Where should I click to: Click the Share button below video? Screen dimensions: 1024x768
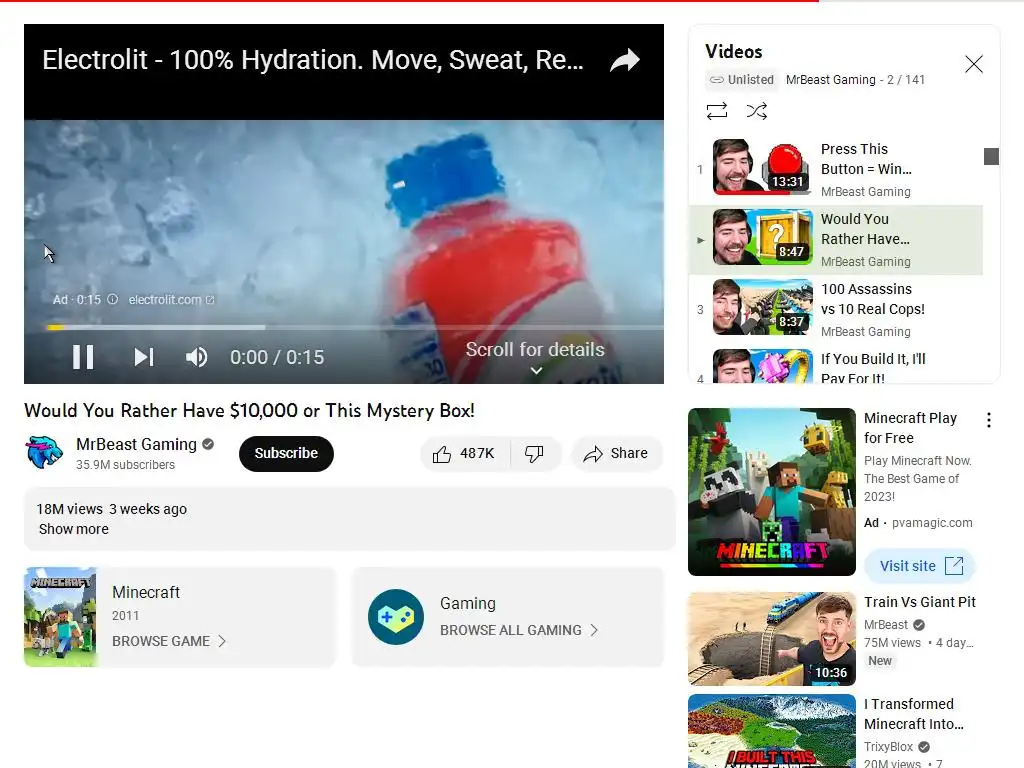point(617,453)
